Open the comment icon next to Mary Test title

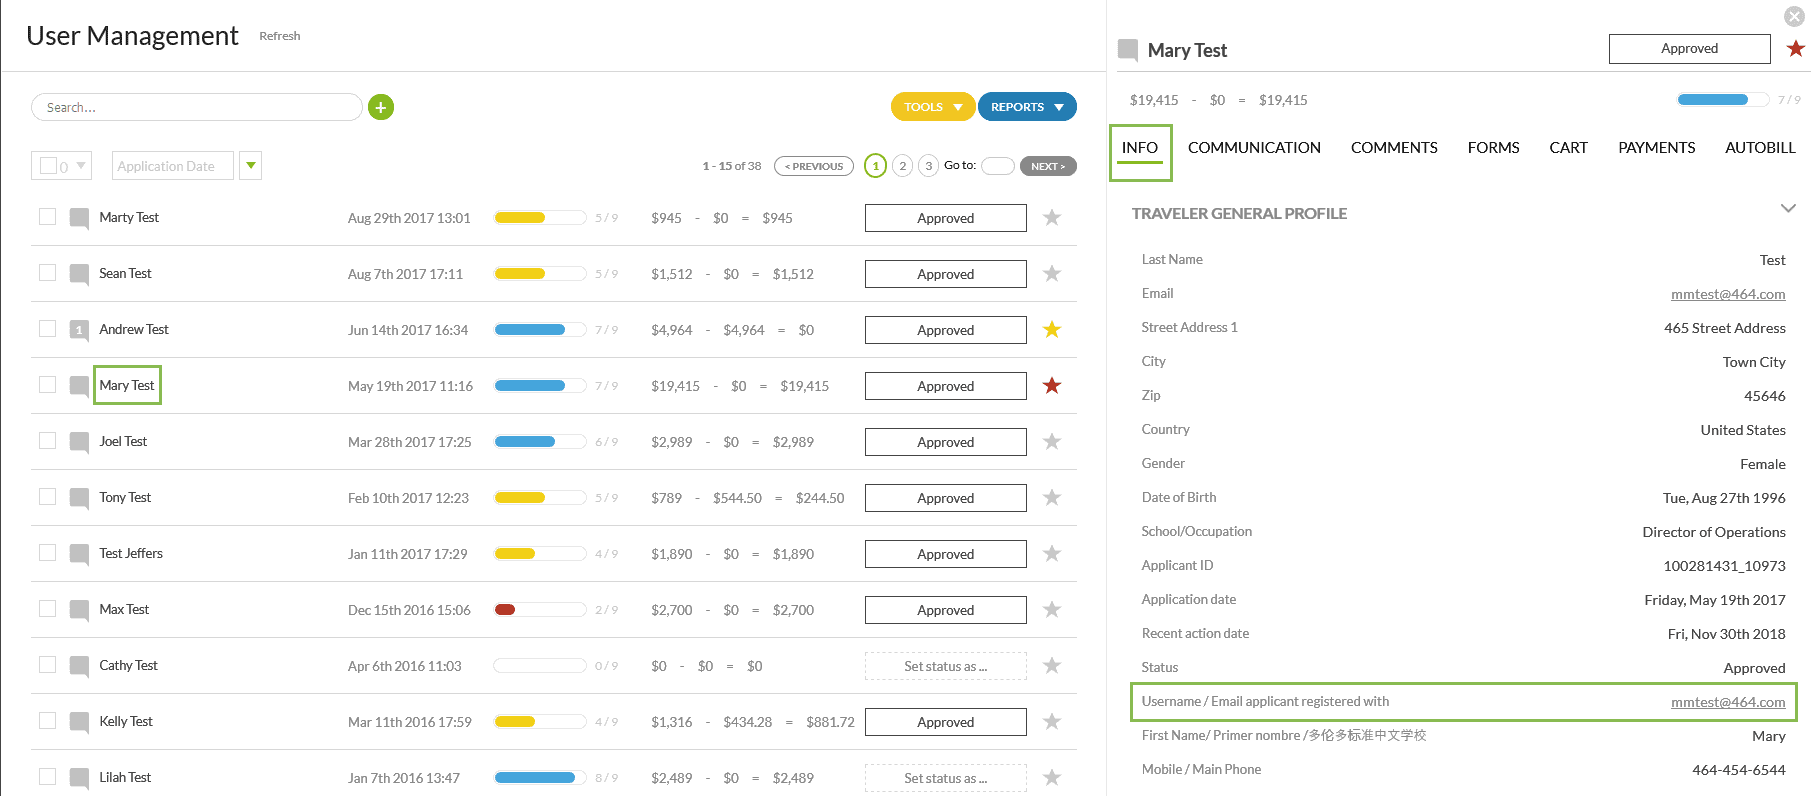1128,50
